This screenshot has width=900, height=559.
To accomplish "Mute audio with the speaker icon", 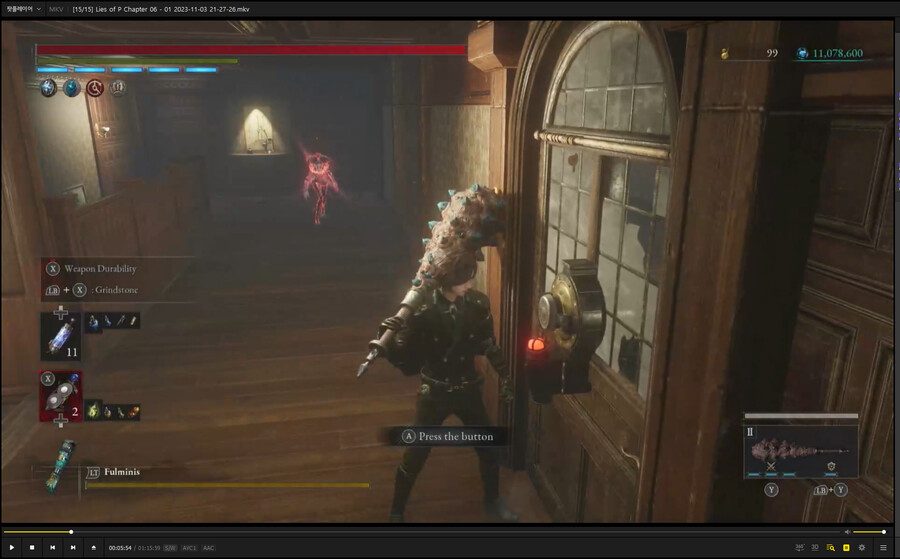I will [x=847, y=532].
